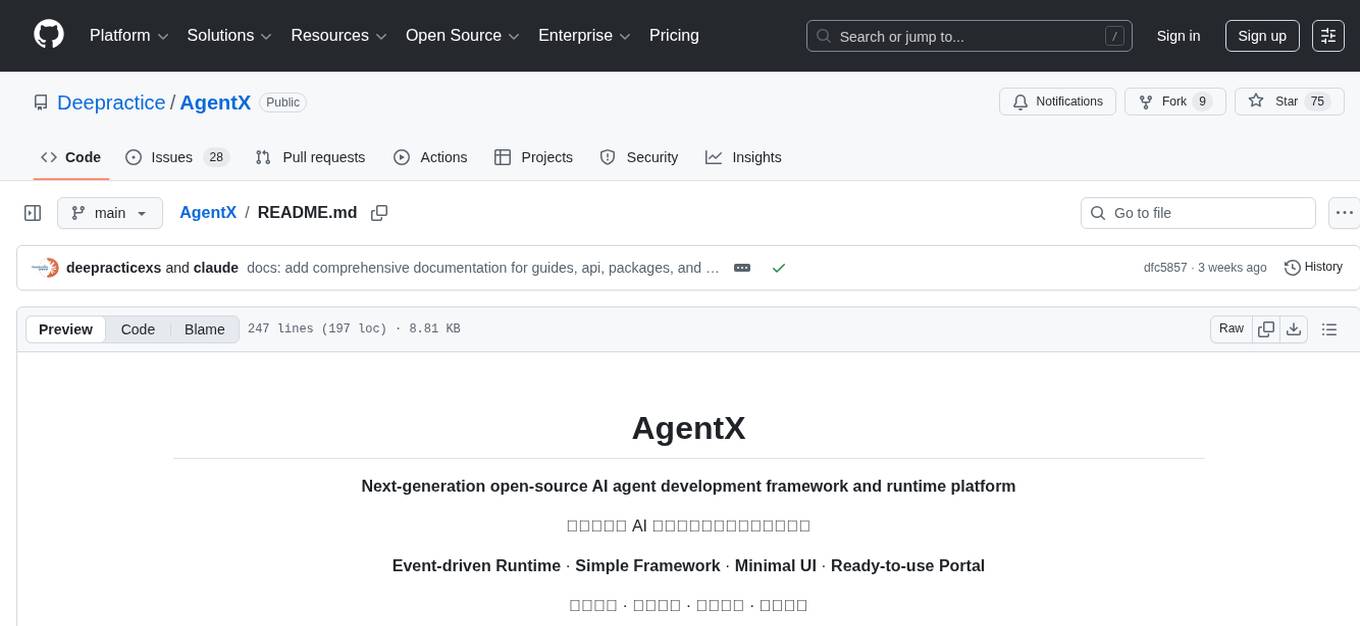Copy raw file contents icon
Screen dimensions: 1360x626
pyautogui.click(x=1266, y=328)
